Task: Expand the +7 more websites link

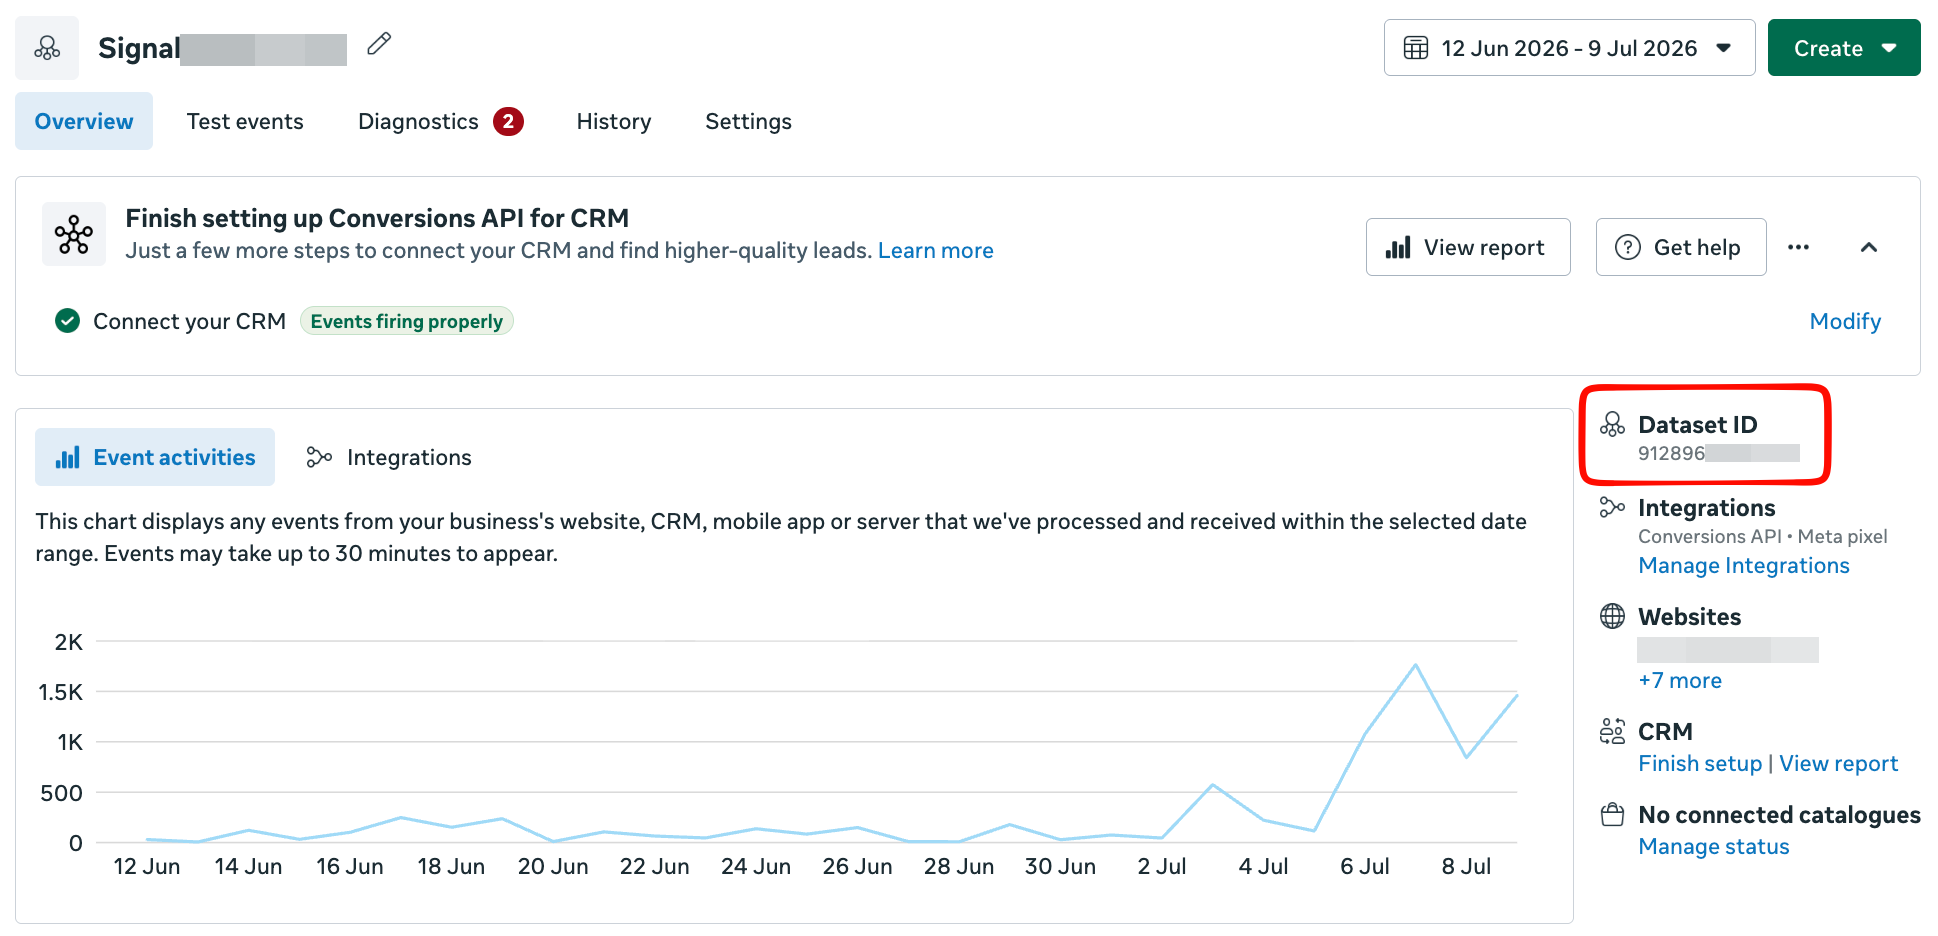Action: point(1680,680)
